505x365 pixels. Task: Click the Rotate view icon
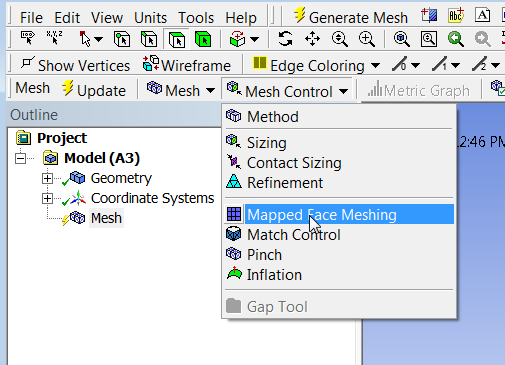point(285,39)
